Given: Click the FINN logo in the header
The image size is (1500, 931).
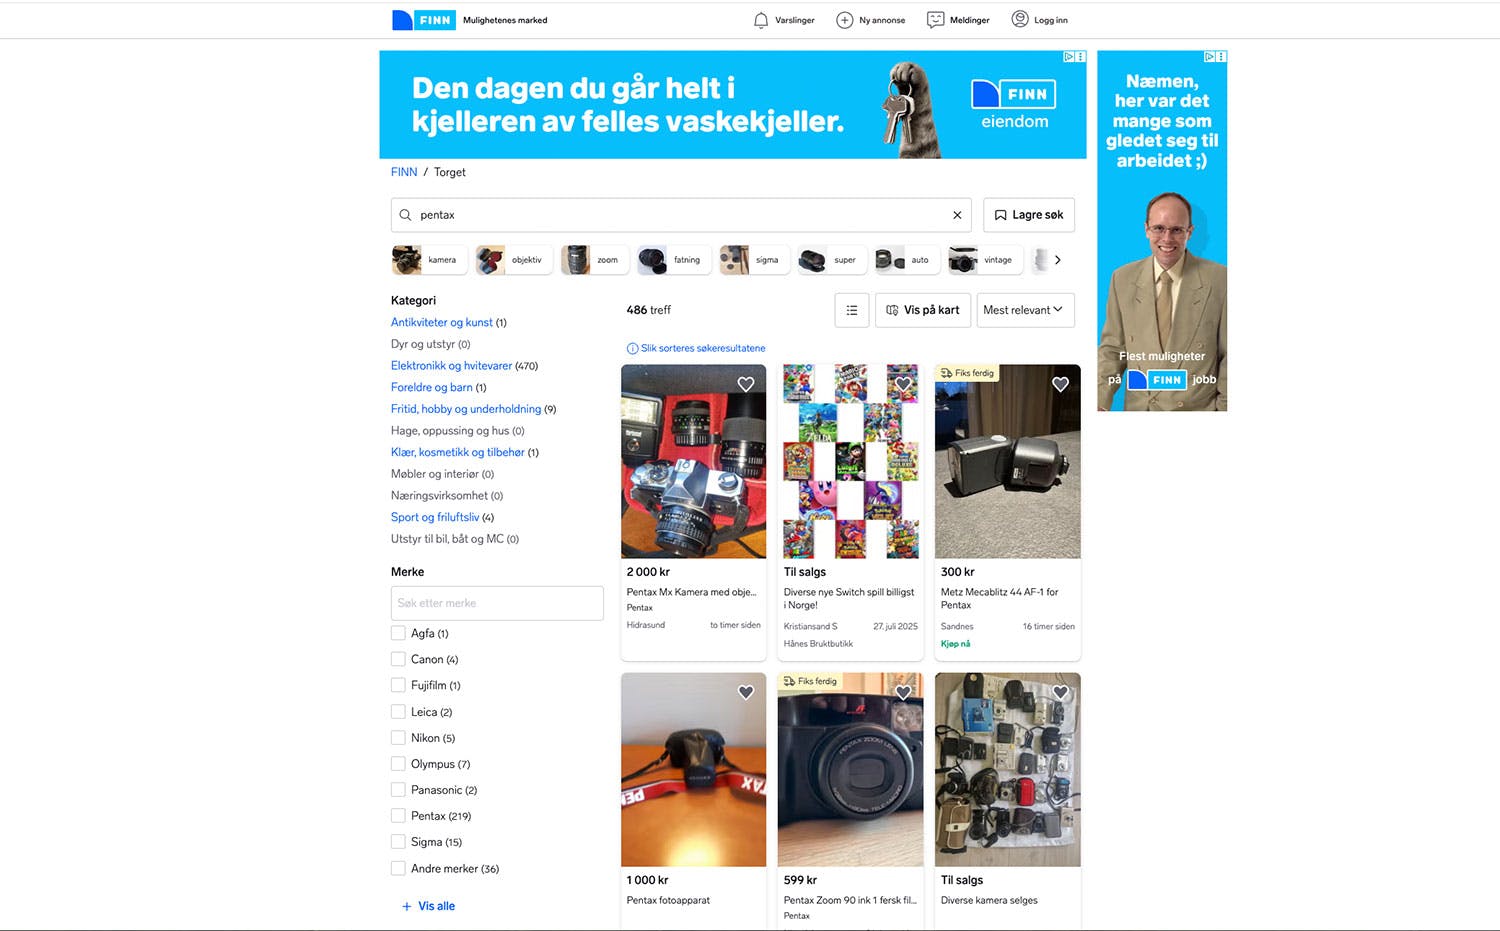Looking at the screenshot, I should coord(424,20).
